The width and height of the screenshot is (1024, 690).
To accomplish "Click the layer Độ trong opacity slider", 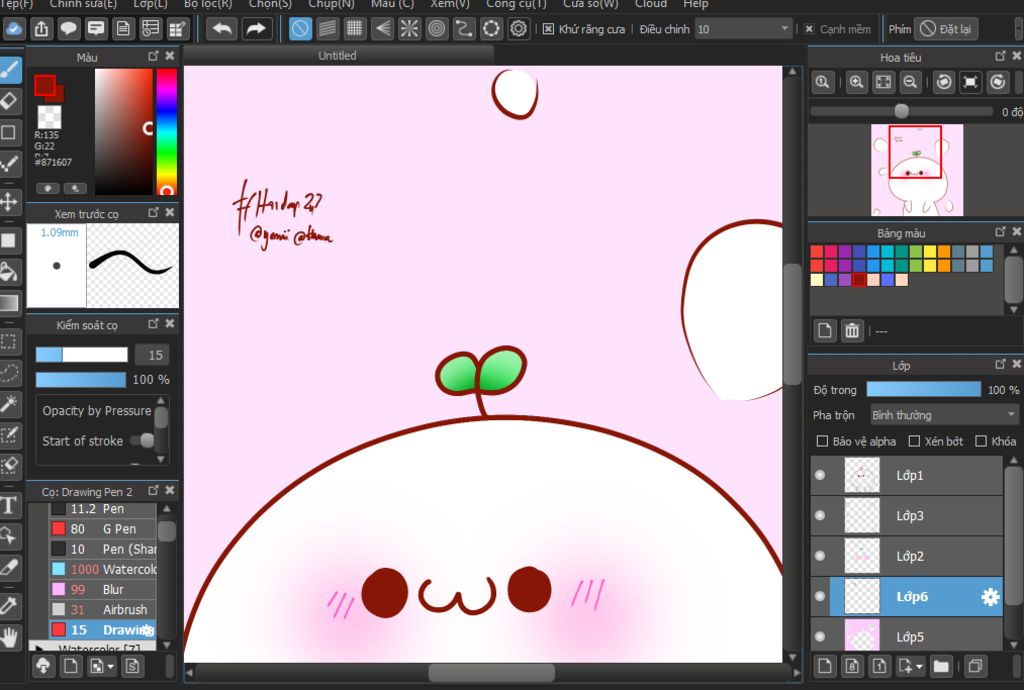I will (x=923, y=389).
